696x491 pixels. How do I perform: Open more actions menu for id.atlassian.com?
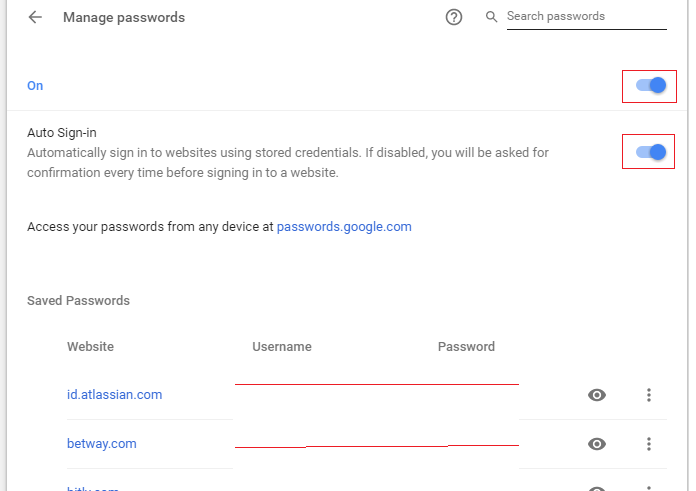649,395
